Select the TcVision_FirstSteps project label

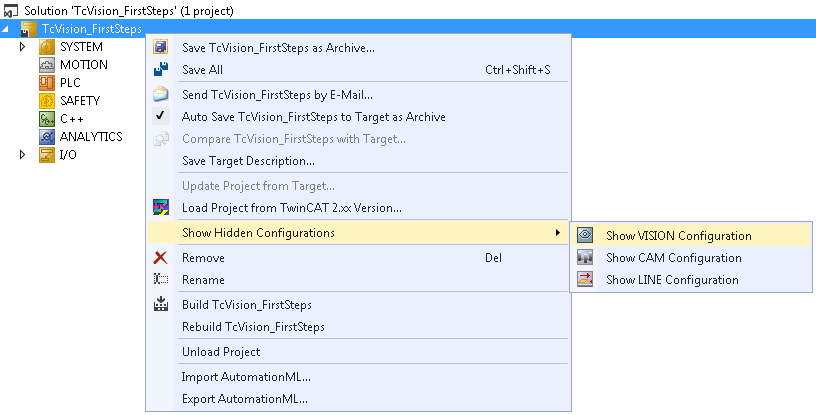92,29
